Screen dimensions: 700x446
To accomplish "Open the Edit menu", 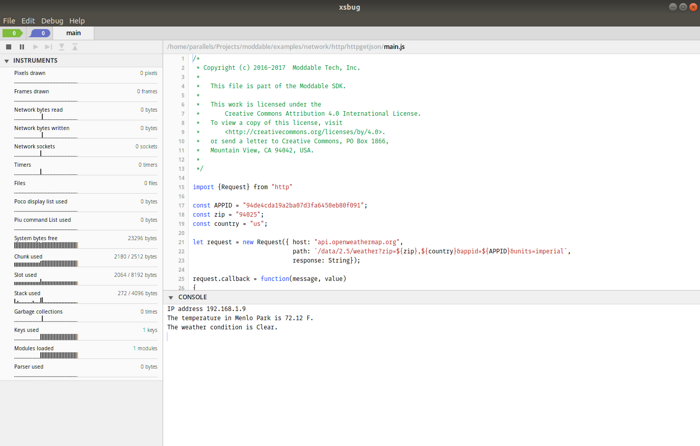I will pos(28,21).
